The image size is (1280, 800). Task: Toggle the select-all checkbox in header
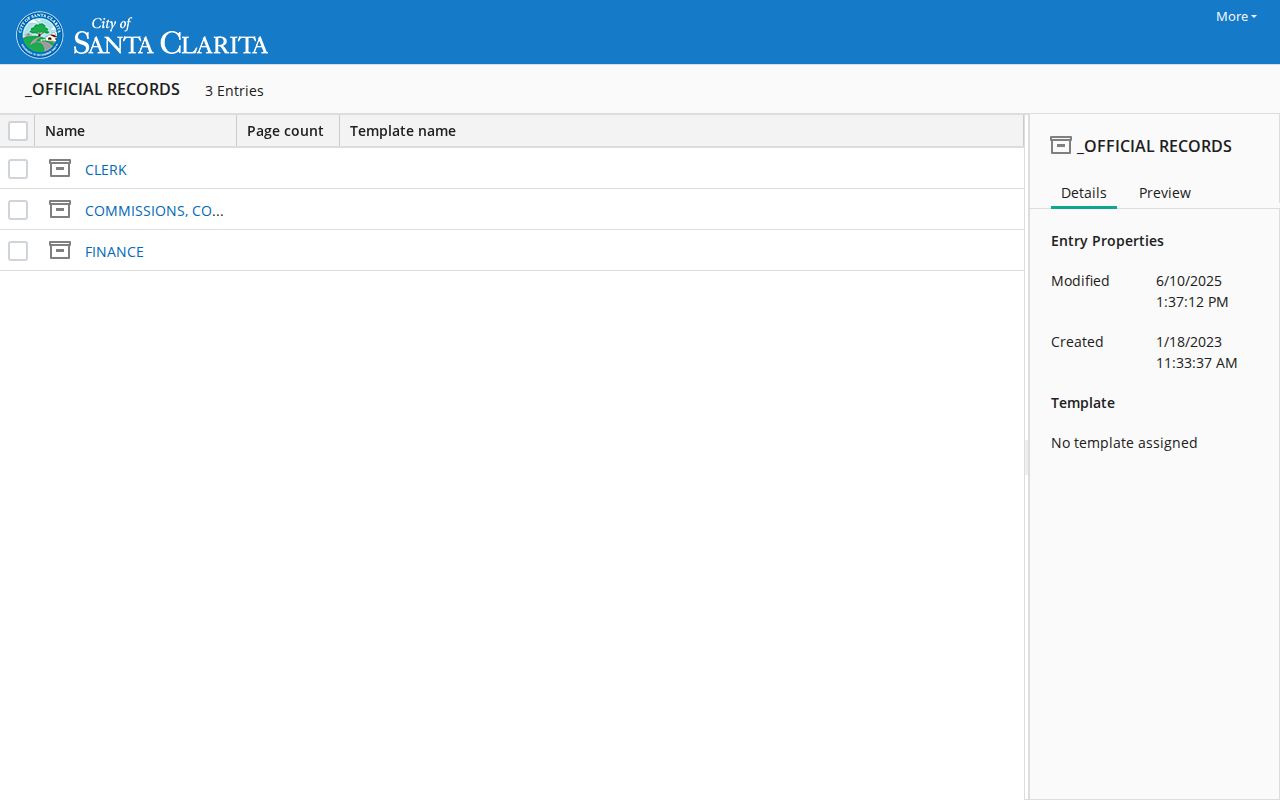[18, 131]
